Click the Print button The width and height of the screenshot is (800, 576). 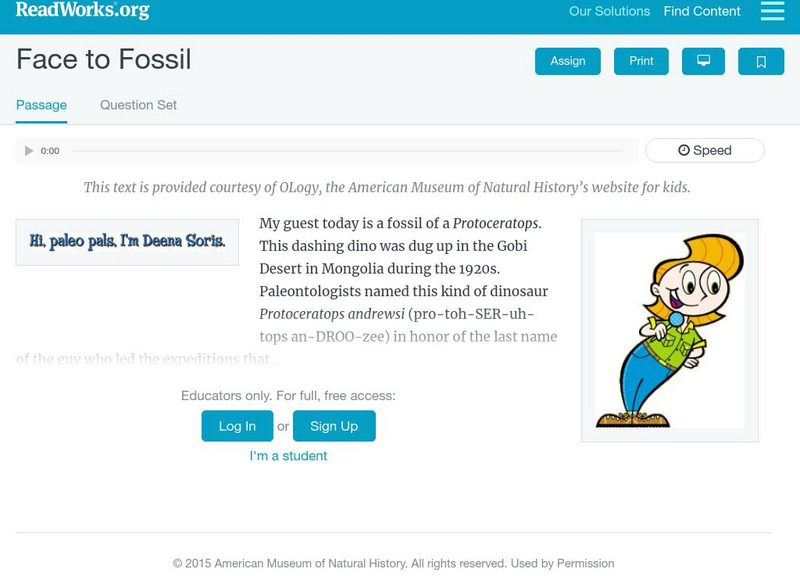641,61
